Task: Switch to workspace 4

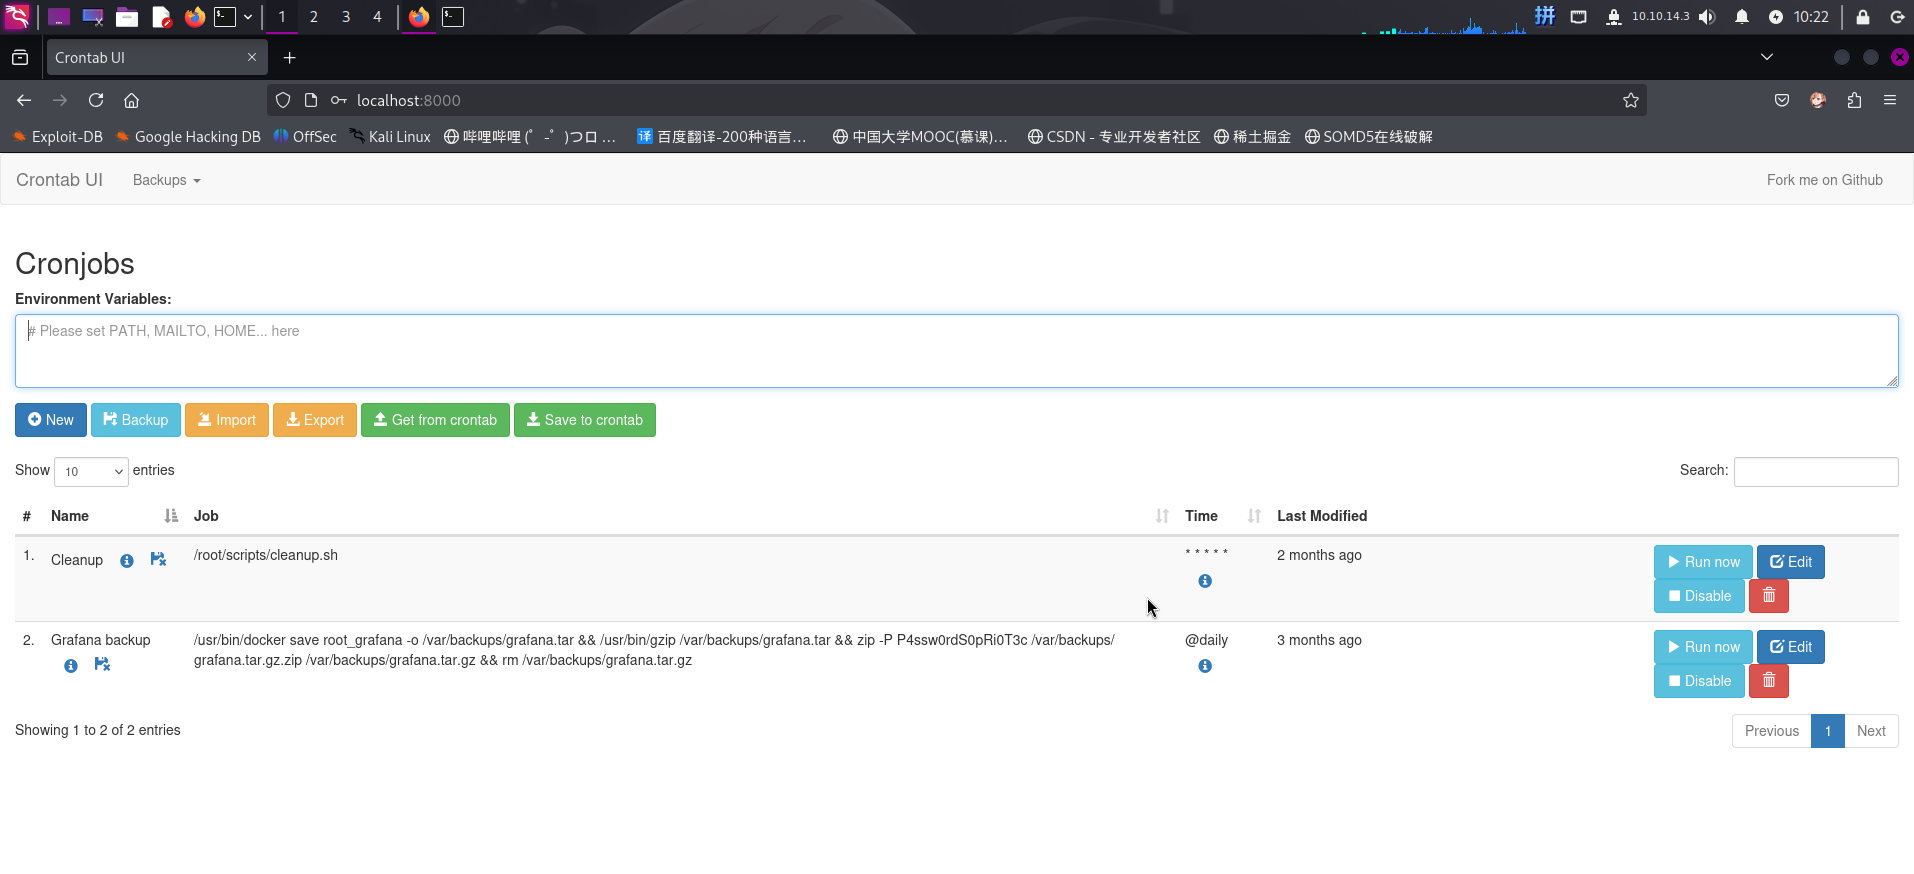Action: pyautogui.click(x=377, y=17)
